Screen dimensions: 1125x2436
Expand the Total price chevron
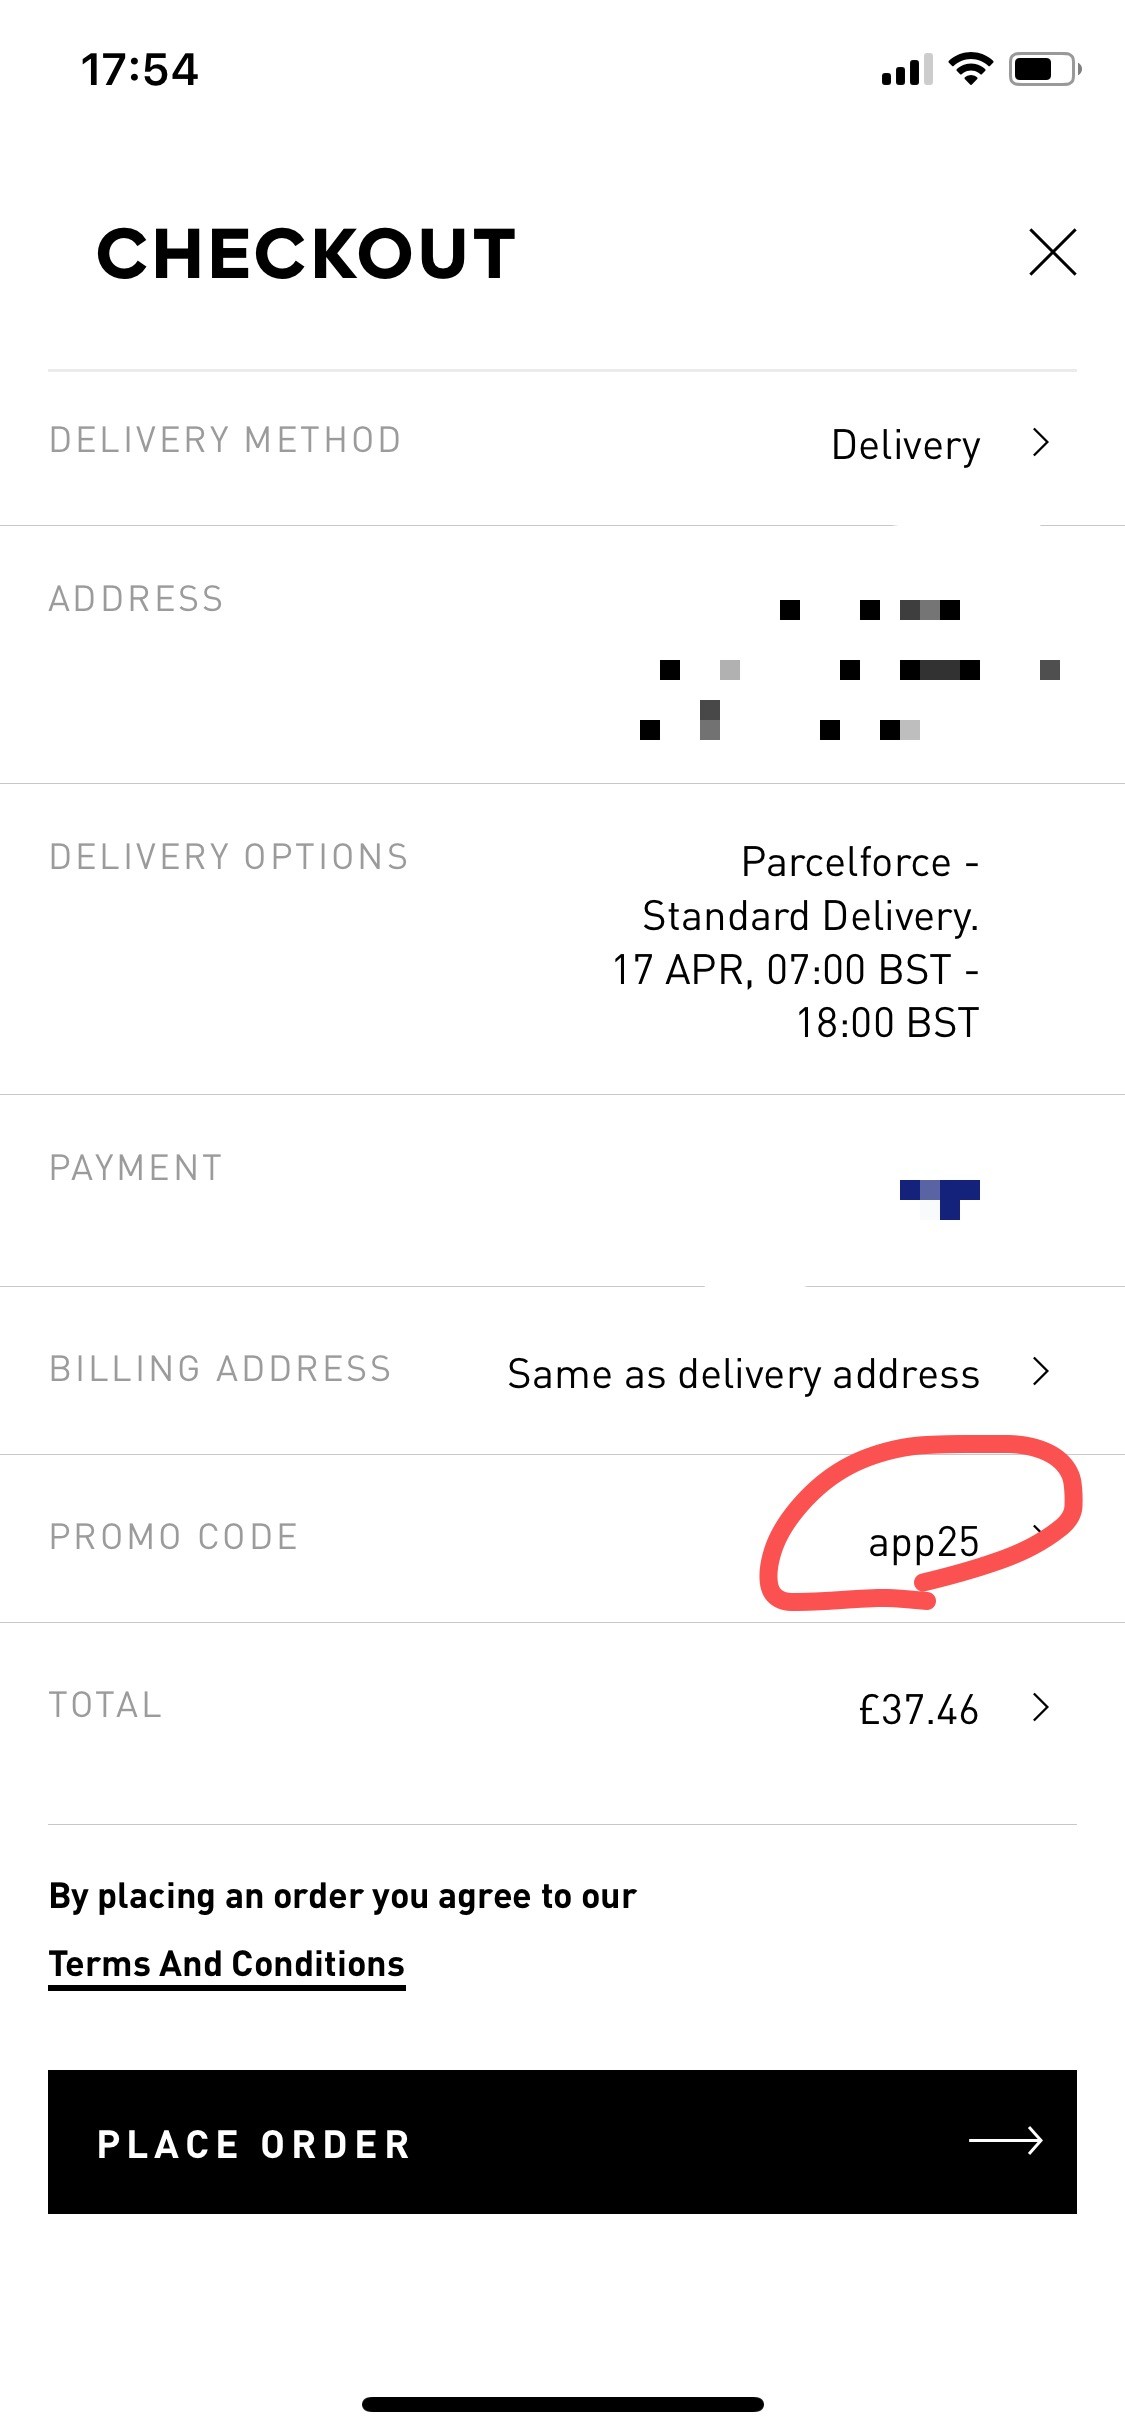pyautogui.click(x=1041, y=1707)
